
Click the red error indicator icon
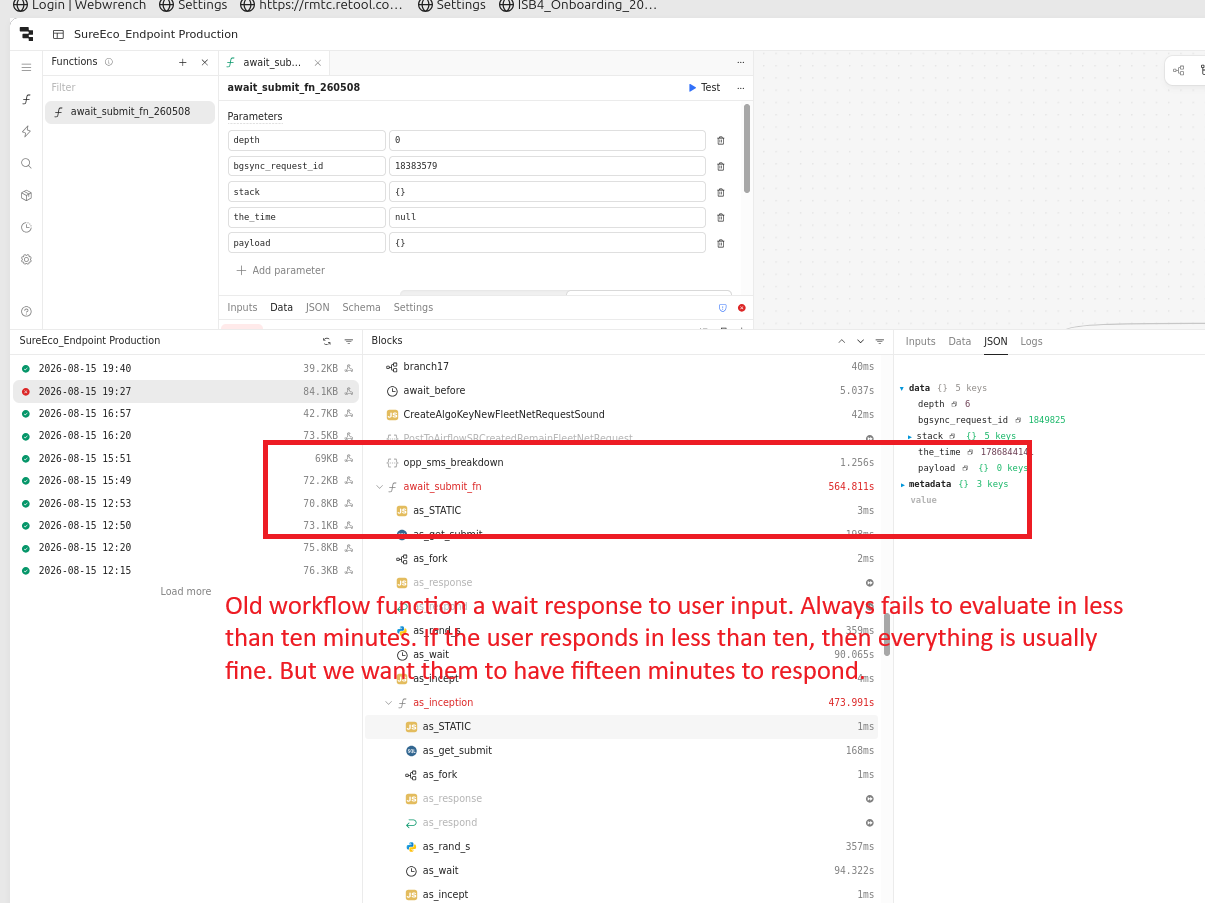[741, 308]
